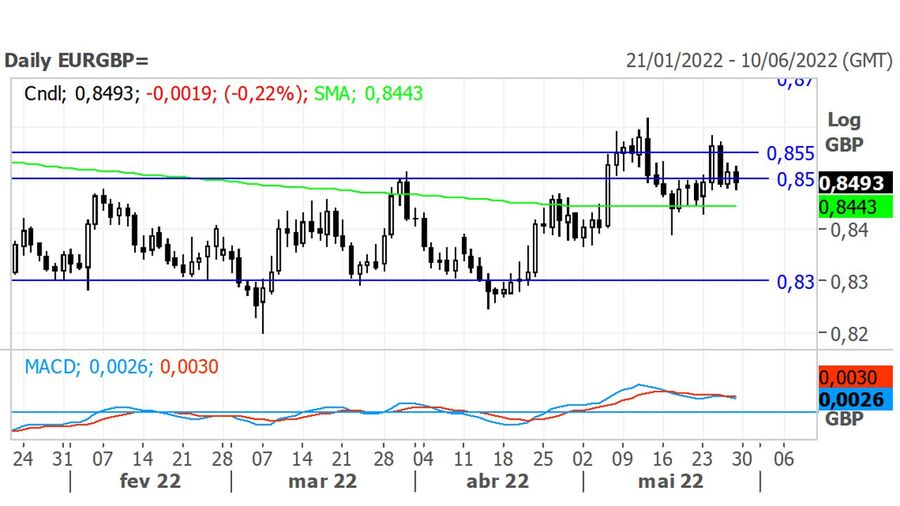This screenshot has height=506, width=900.
Task: Click the abr 22 month label
Action: [498, 481]
